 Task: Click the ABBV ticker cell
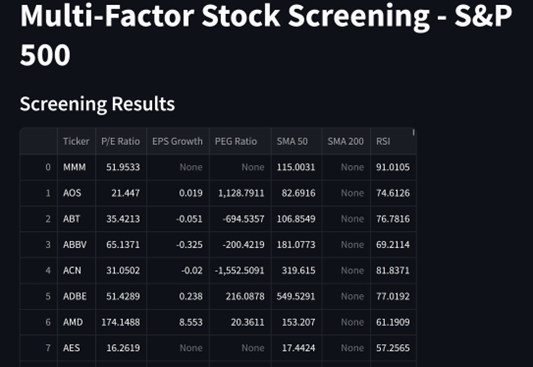pos(76,245)
